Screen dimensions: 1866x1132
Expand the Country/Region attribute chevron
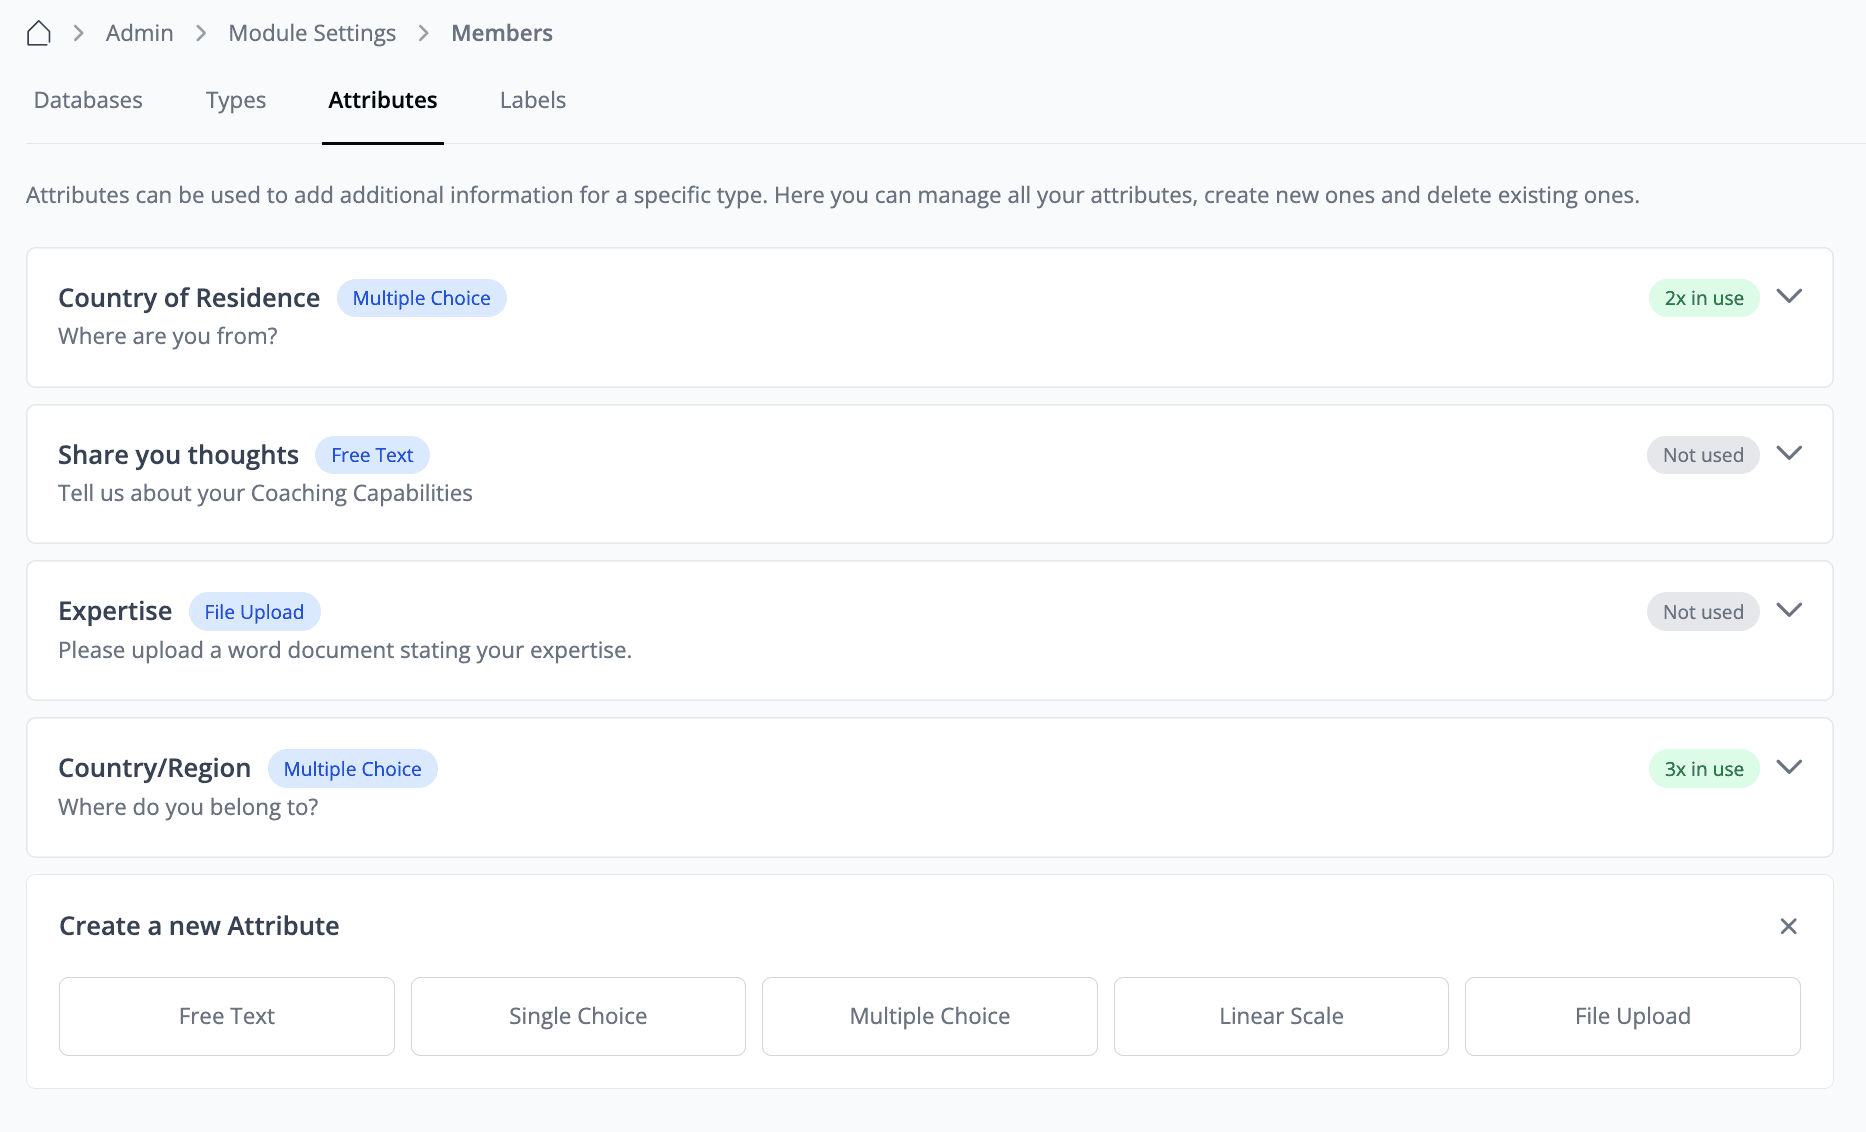pos(1788,768)
